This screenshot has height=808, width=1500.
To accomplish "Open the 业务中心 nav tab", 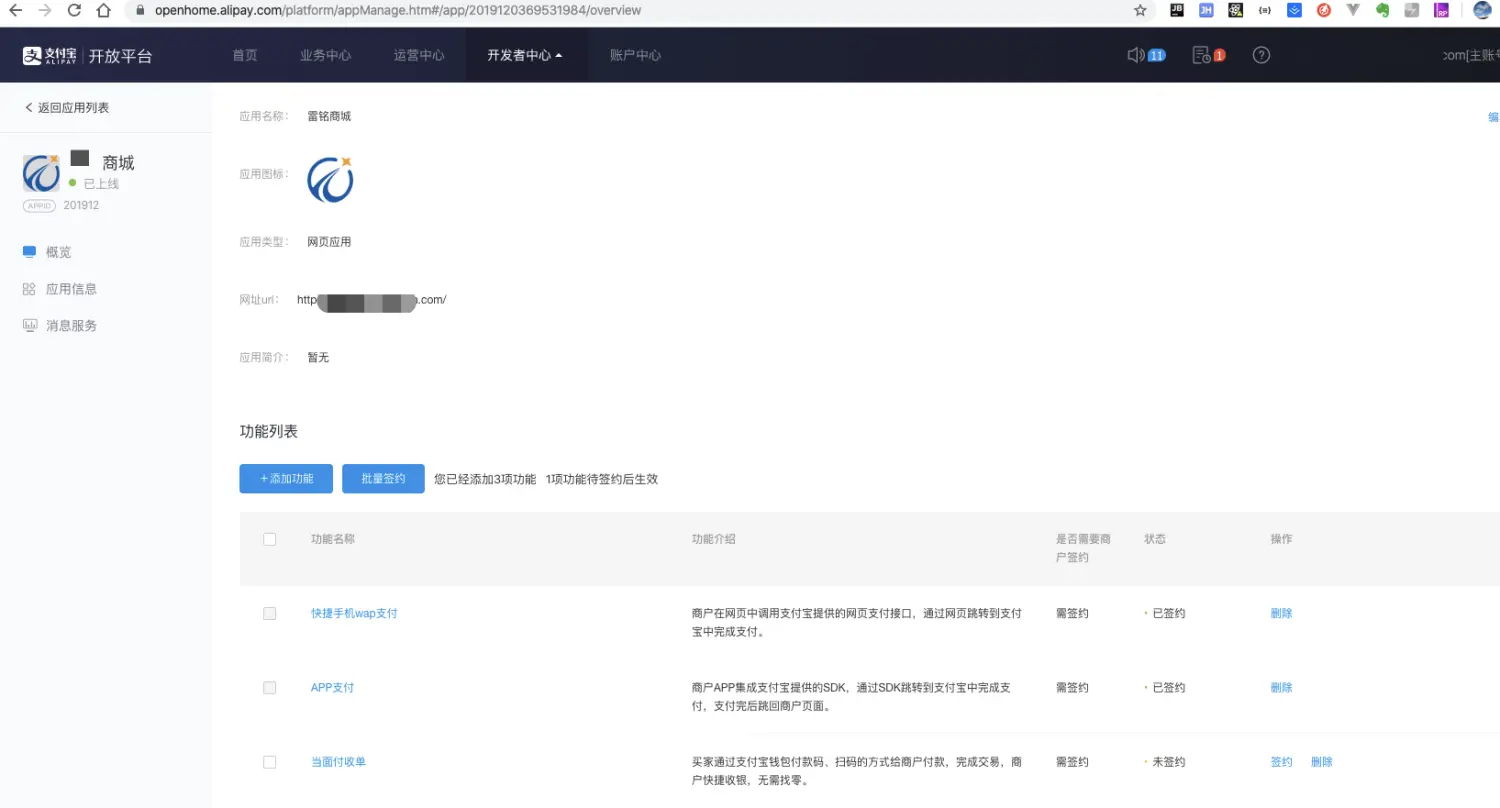I will tap(326, 55).
